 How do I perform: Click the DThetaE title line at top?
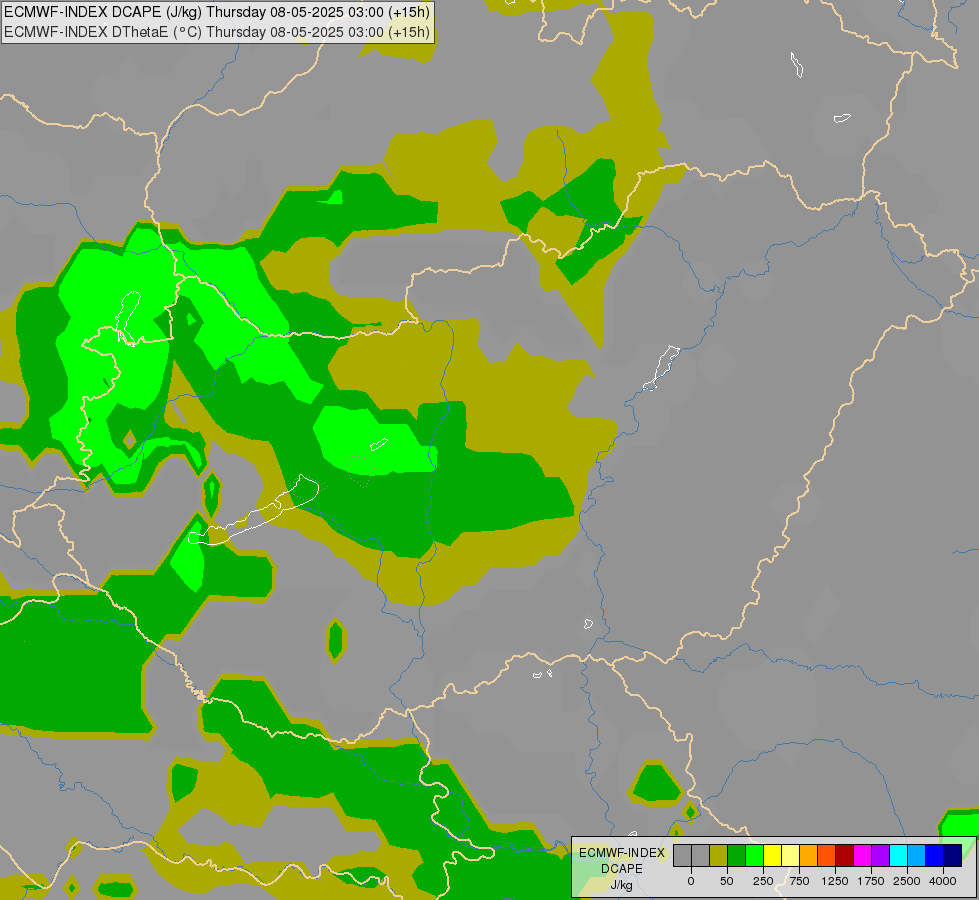pos(217,32)
